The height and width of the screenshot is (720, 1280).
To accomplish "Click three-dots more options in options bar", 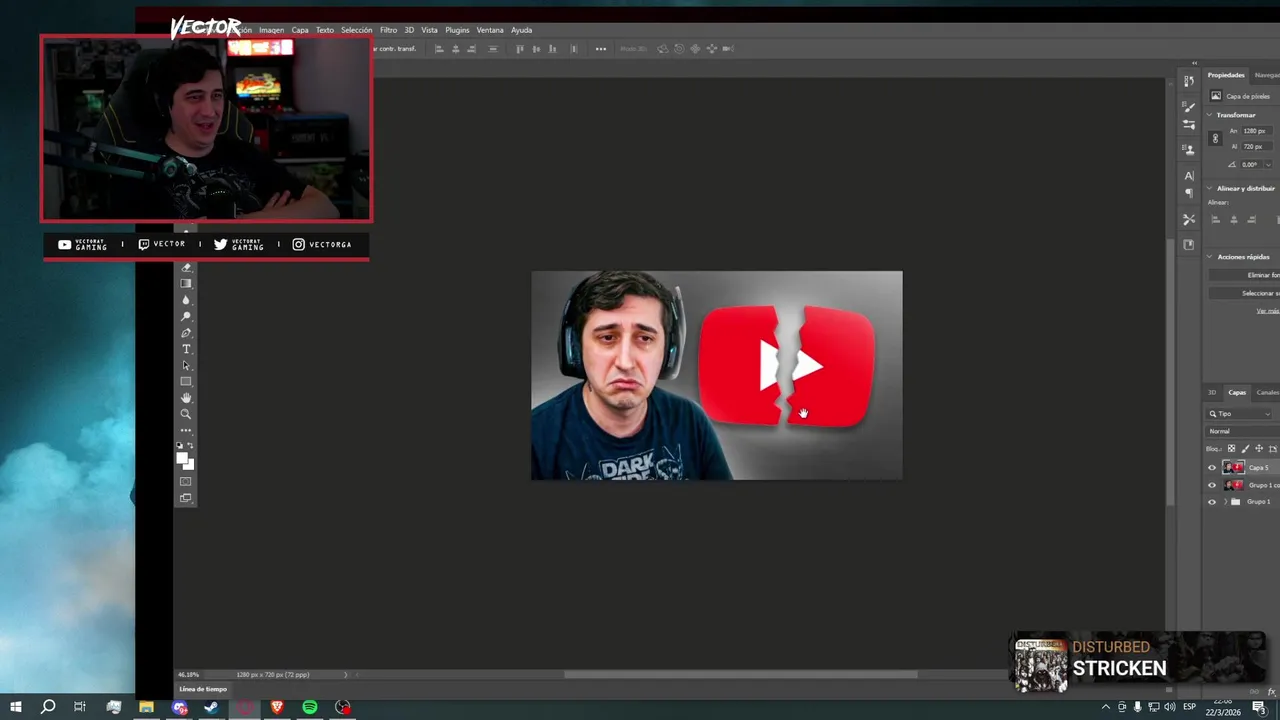I will coord(601,49).
